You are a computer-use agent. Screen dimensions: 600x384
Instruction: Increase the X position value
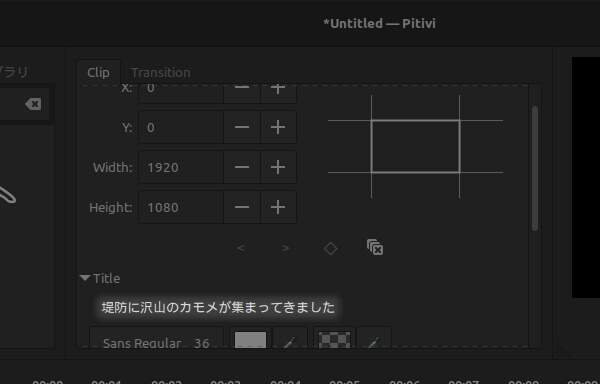click(278, 94)
